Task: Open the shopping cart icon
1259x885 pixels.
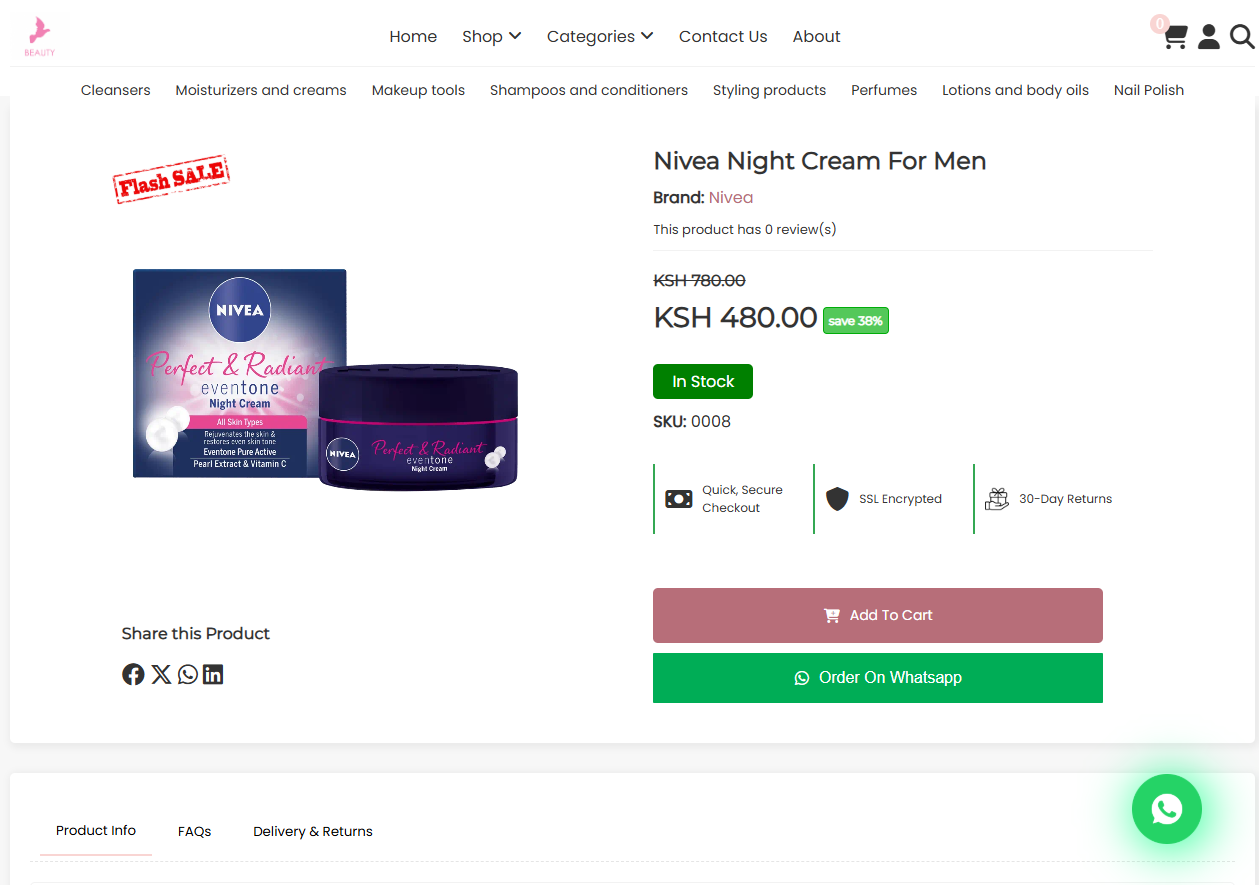Action: coord(1175,37)
